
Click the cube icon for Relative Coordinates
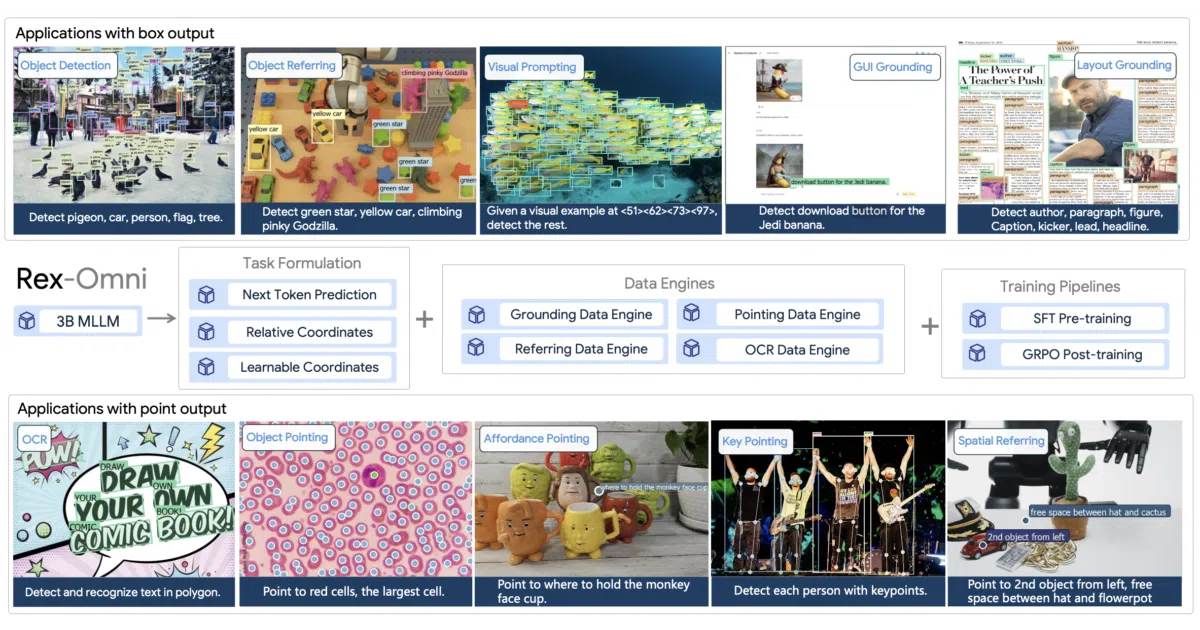[207, 332]
